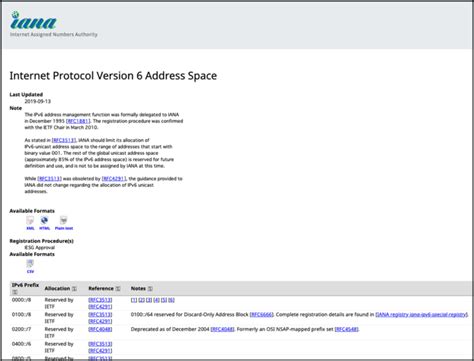Open RFC3513 reference in 0000::/8 row
474x361 pixels.
tap(100, 300)
